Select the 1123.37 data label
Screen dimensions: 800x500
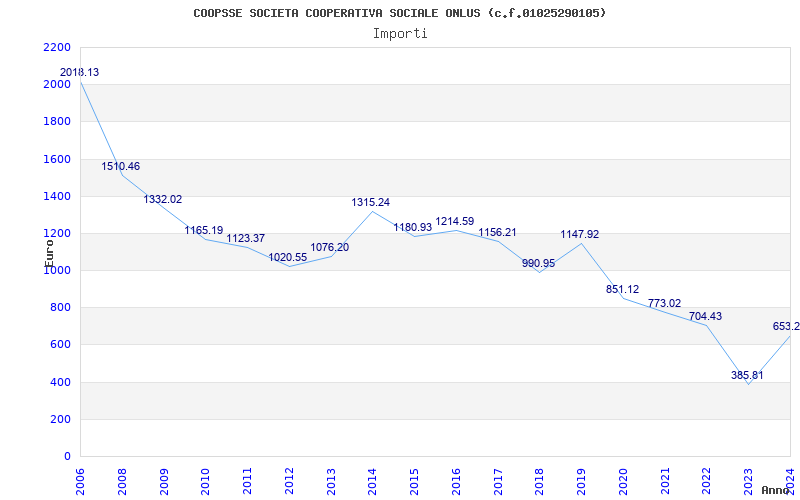(246, 238)
